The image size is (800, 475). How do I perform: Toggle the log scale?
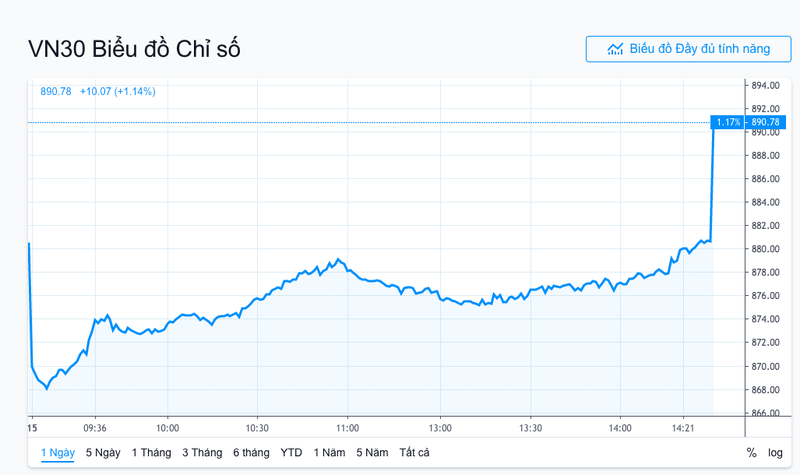[775, 452]
